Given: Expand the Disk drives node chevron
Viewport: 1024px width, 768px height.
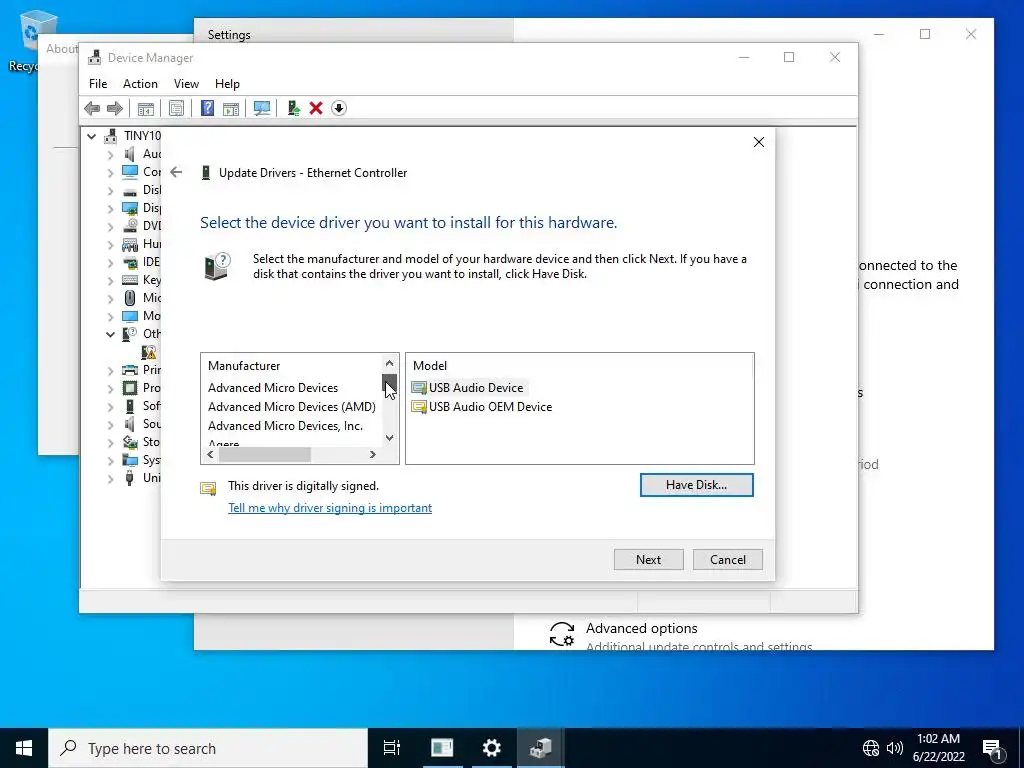Looking at the screenshot, I should (x=110, y=191).
